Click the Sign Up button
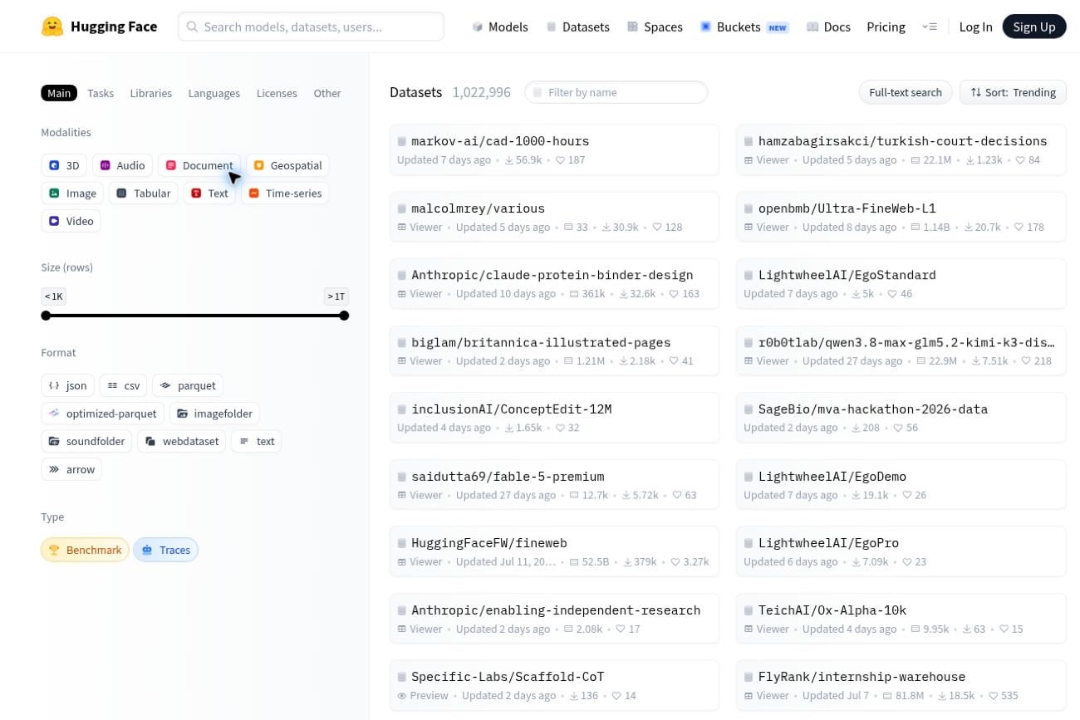The height and width of the screenshot is (720, 1080). click(x=1034, y=27)
